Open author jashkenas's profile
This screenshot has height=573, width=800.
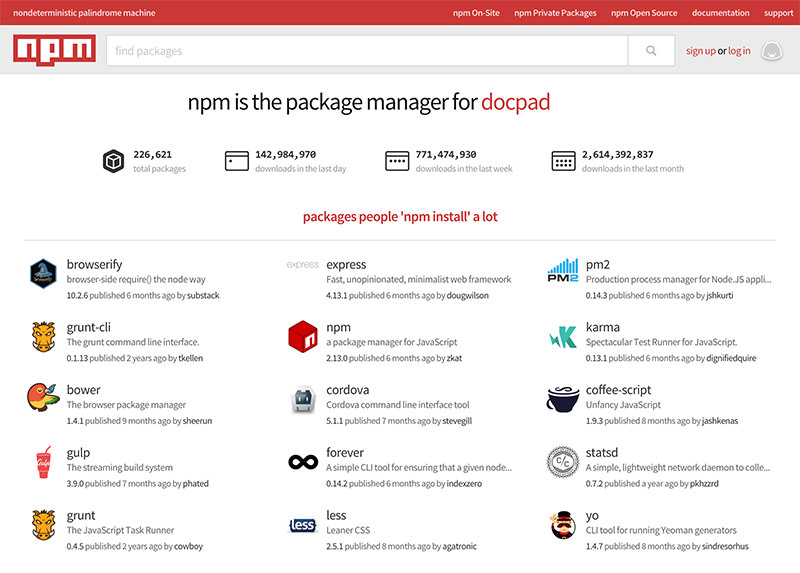click(x=720, y=421)
